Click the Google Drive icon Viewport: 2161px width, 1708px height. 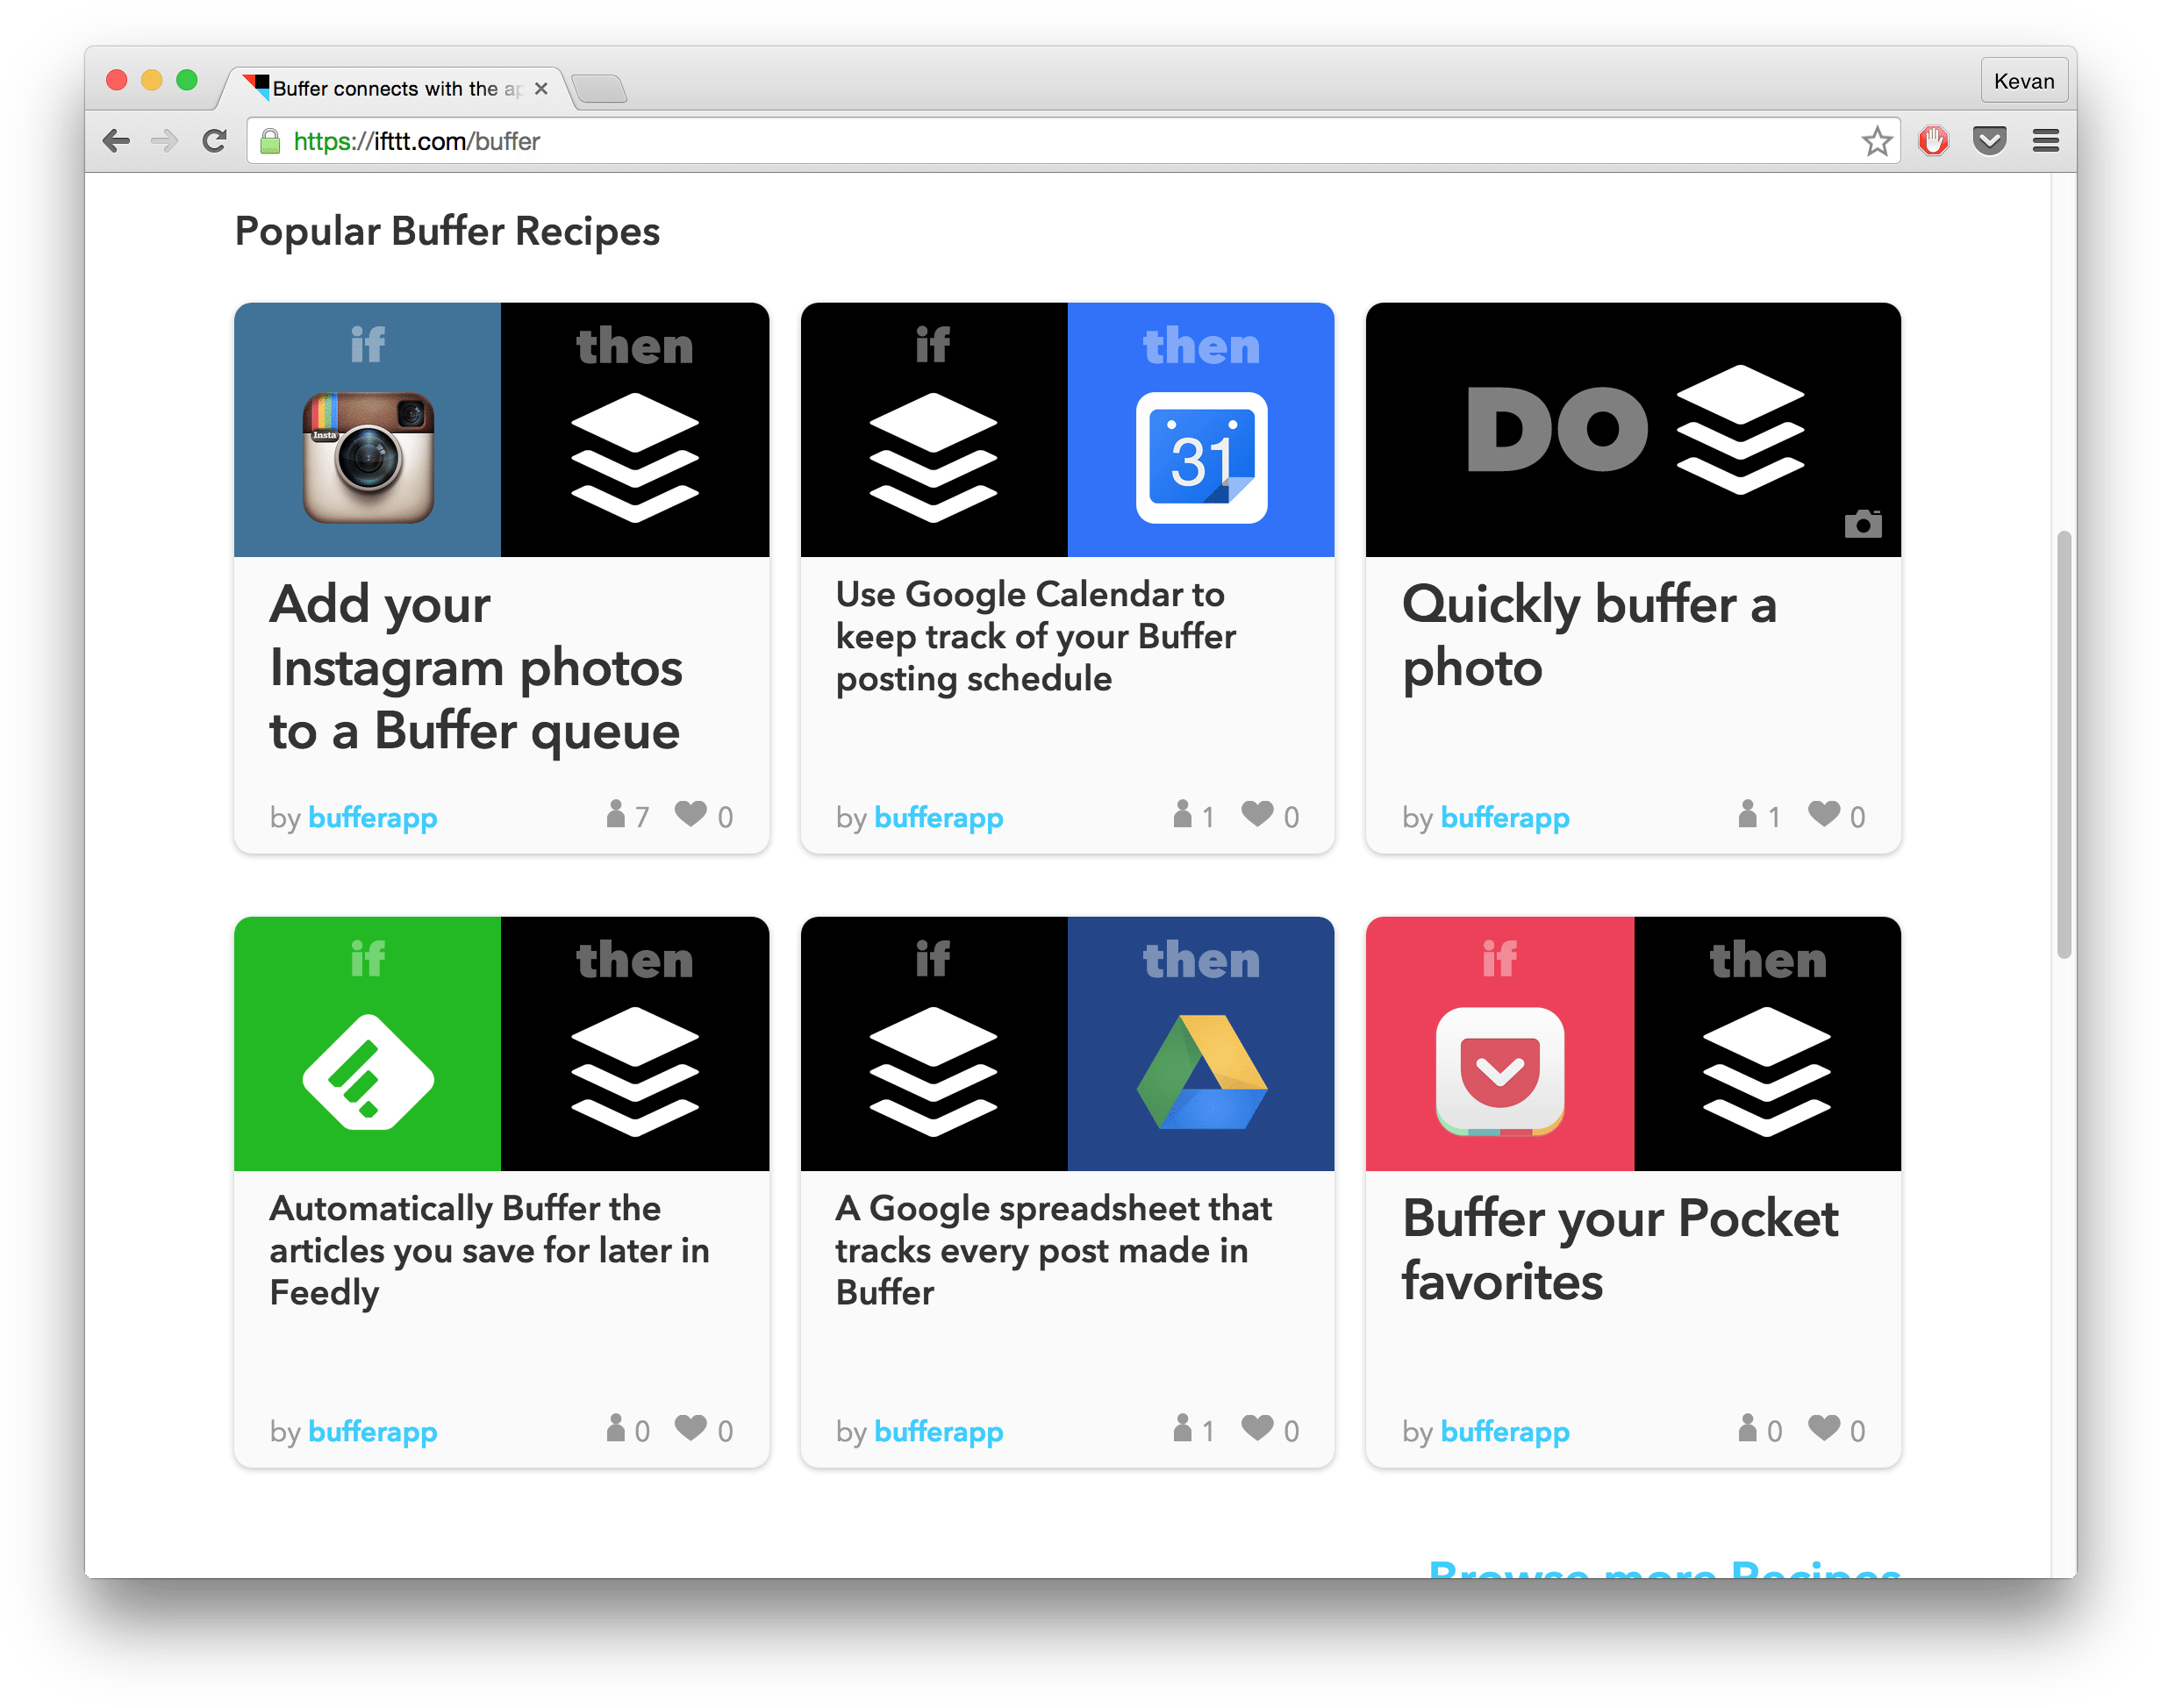(x=1200, y=1072)
